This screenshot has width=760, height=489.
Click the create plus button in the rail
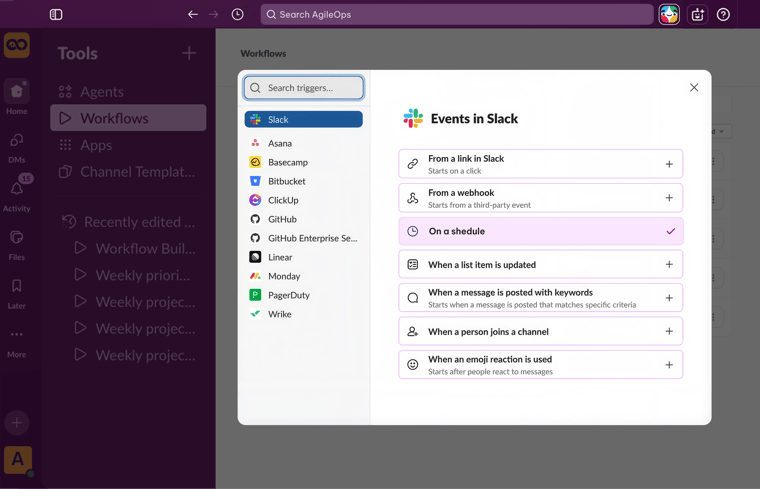16,423
